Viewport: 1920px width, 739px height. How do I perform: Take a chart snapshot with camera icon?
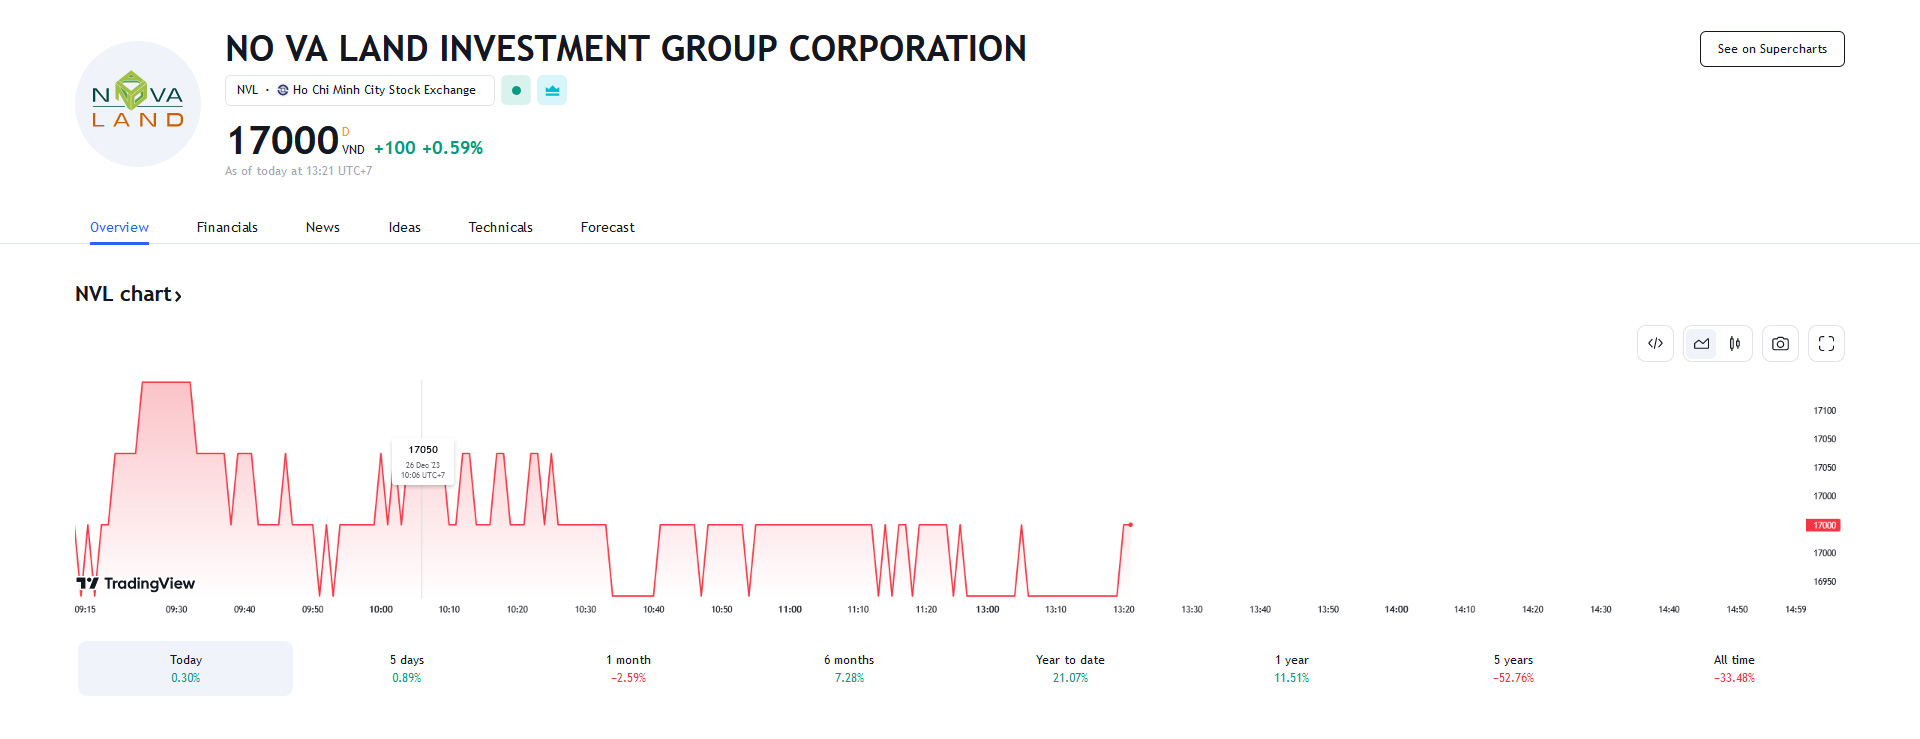coord(1780,344)
